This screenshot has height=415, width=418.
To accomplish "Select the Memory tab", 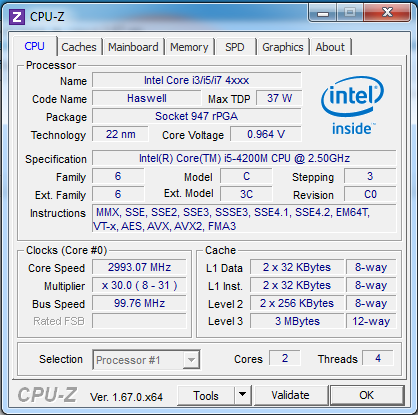I will click(189, 47).
